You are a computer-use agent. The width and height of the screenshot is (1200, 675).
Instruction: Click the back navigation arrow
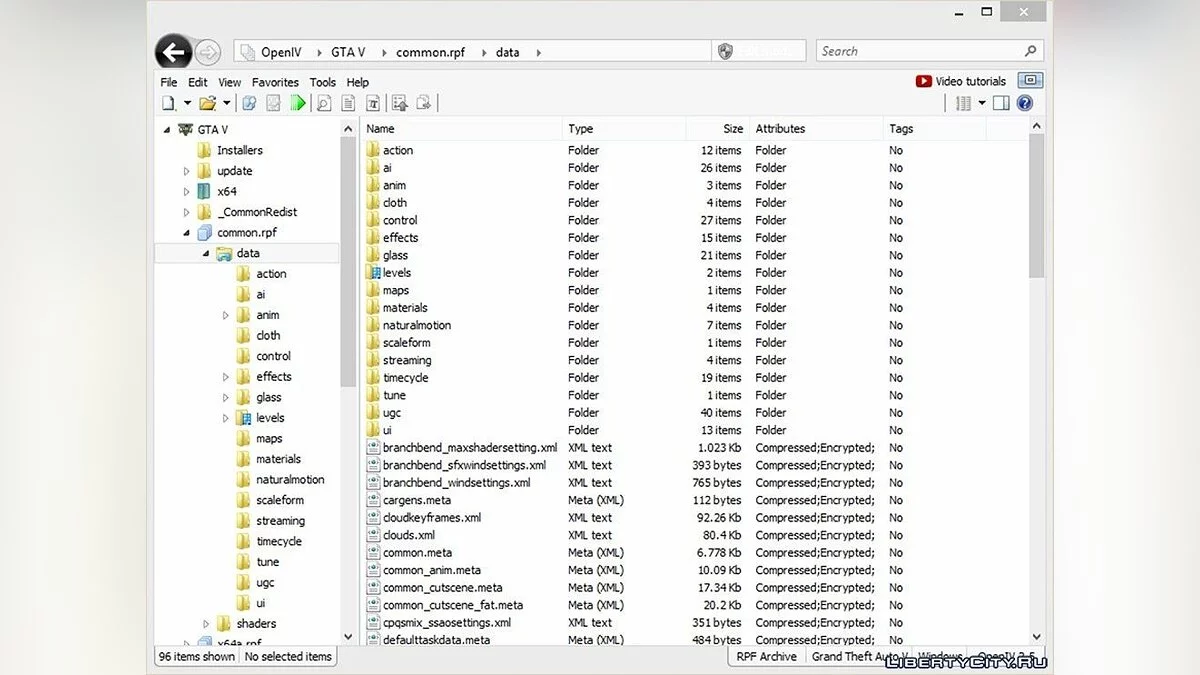(174, 52)
